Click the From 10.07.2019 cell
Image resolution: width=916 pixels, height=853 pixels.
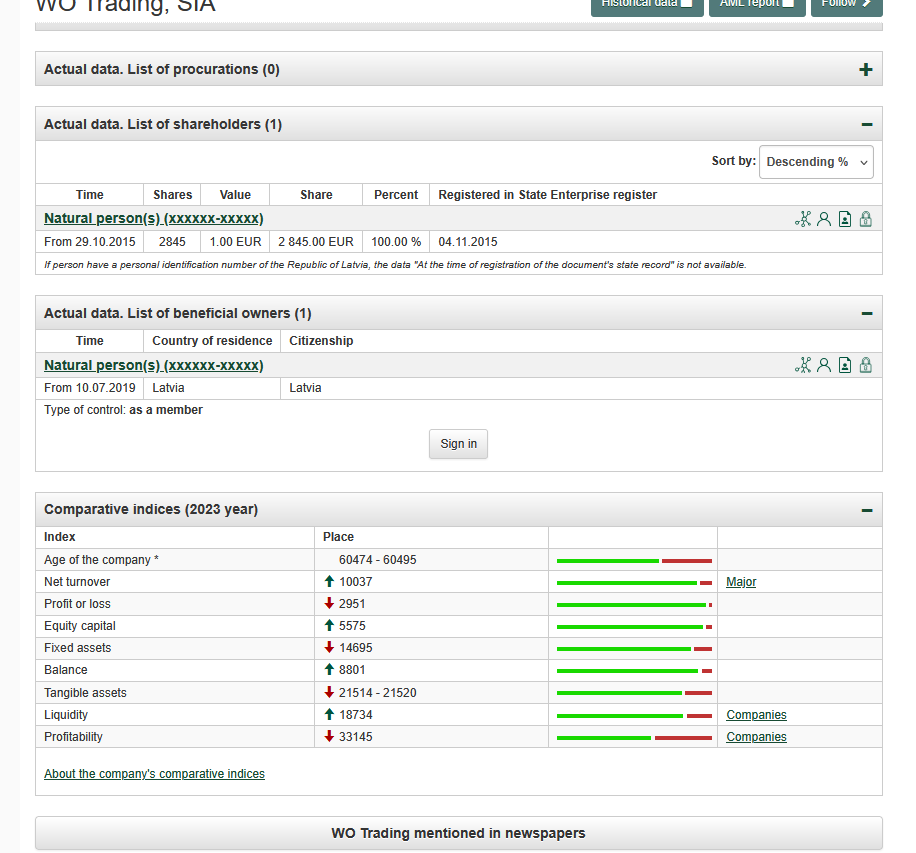(89, 388)
